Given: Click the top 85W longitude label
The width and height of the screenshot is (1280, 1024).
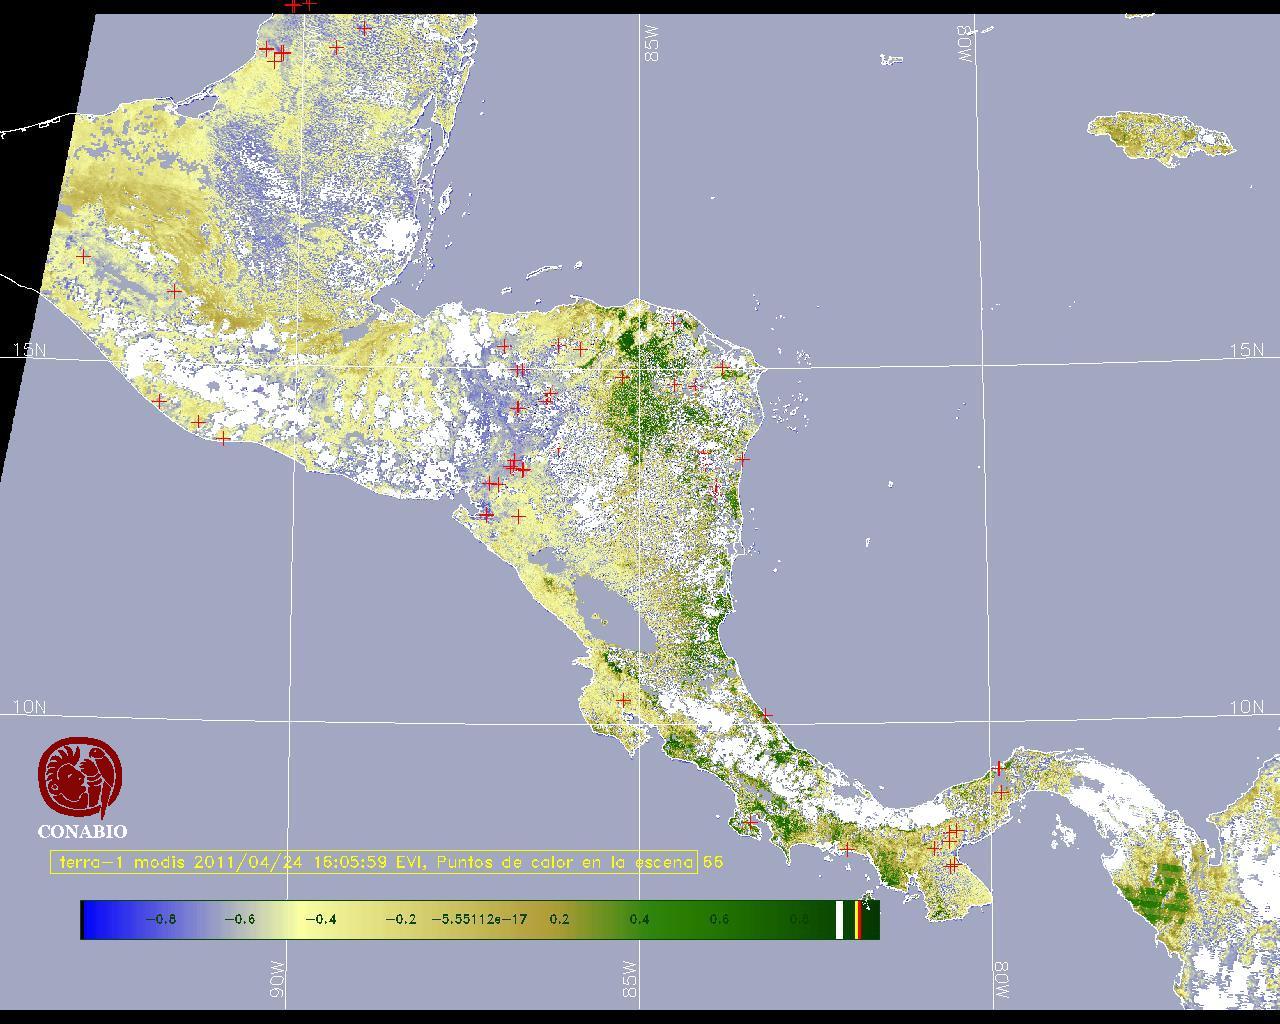Looking at the screenshot, I should (x=653, y=44).
